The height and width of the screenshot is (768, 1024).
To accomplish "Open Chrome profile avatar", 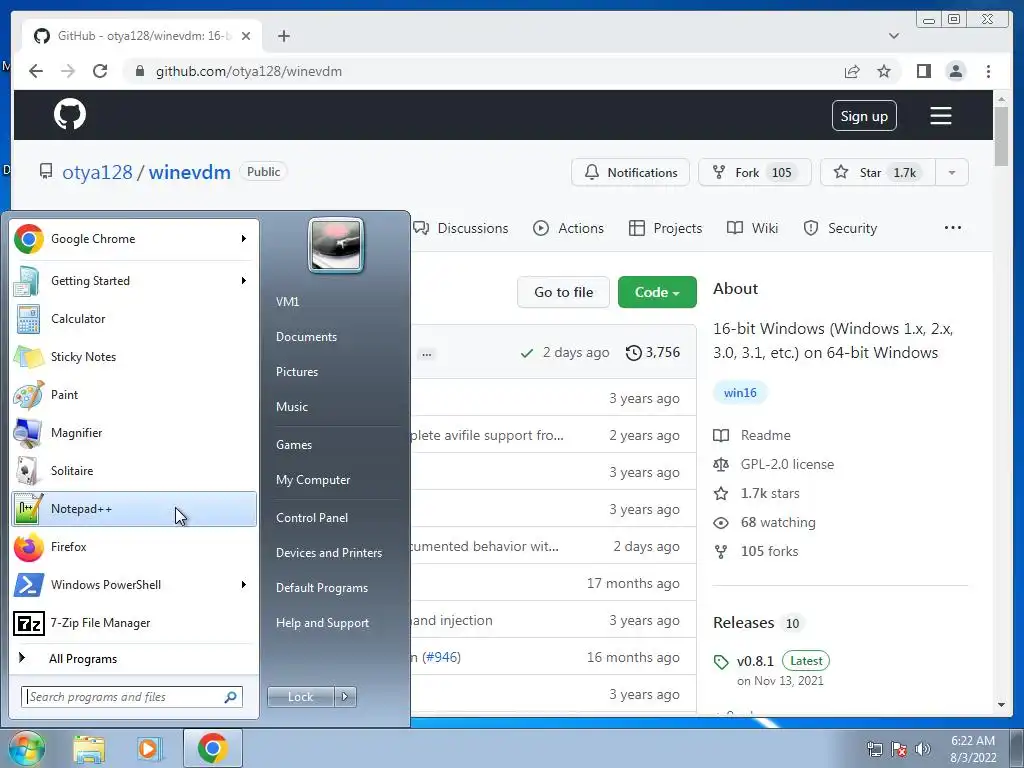I will click(955, 71).
